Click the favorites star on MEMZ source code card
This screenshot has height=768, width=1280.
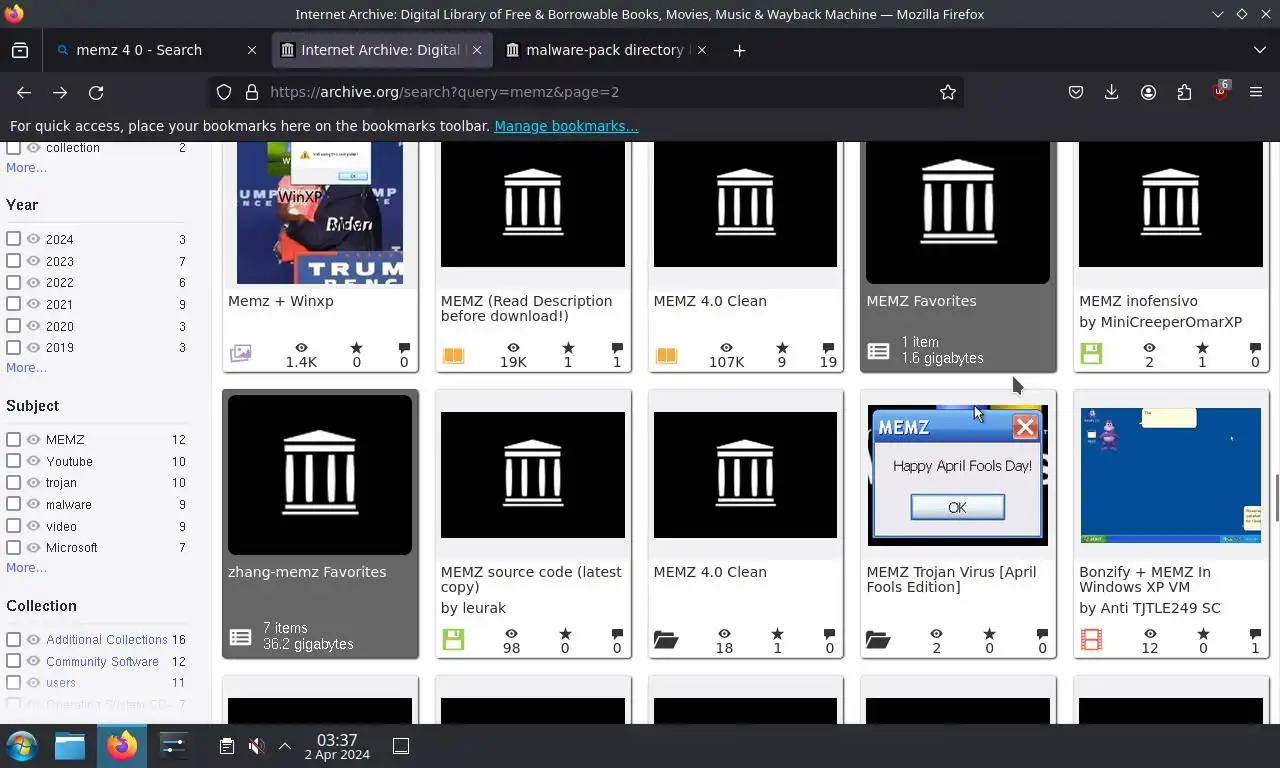[x=565, y=634]
